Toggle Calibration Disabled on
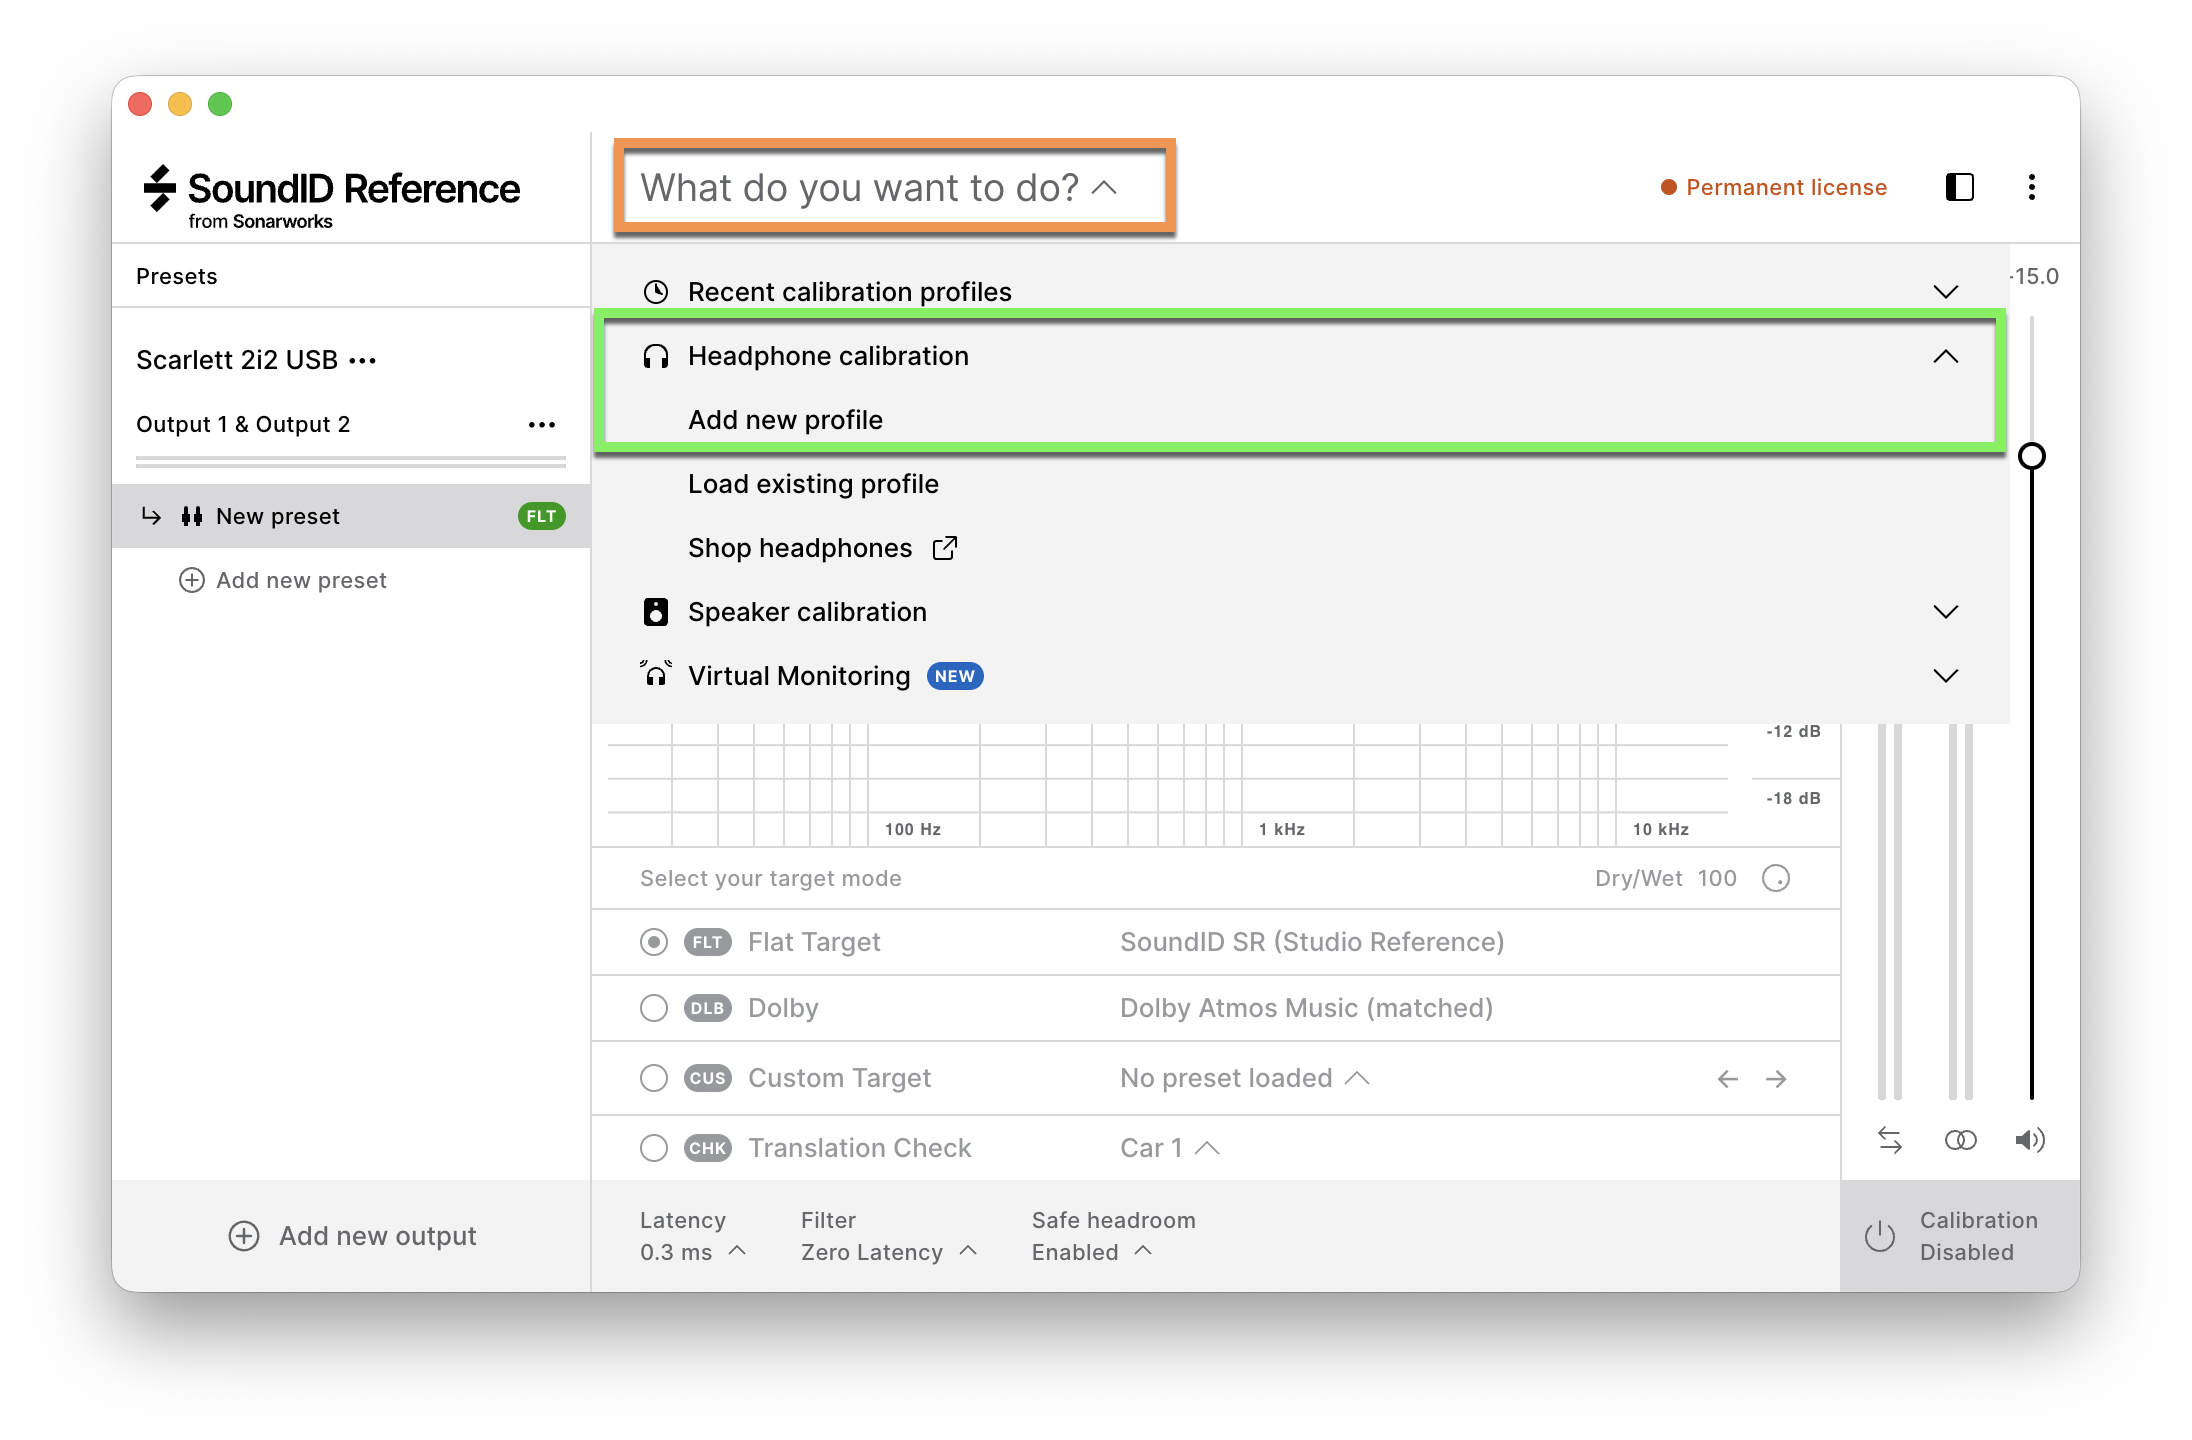This screenshot has width=2192, height=1440. point(1960,1236)
